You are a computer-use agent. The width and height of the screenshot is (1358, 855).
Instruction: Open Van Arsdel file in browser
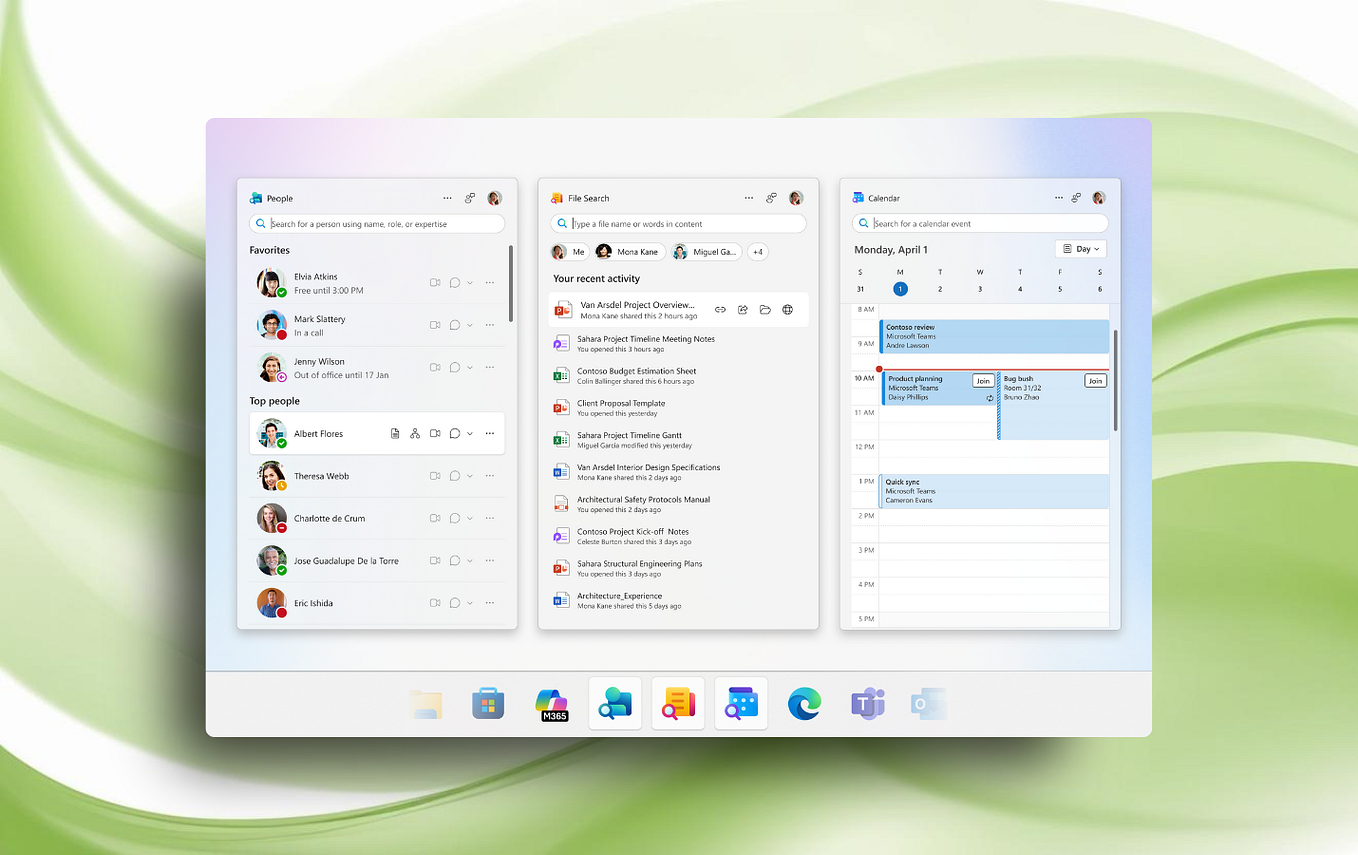point(788,310)
